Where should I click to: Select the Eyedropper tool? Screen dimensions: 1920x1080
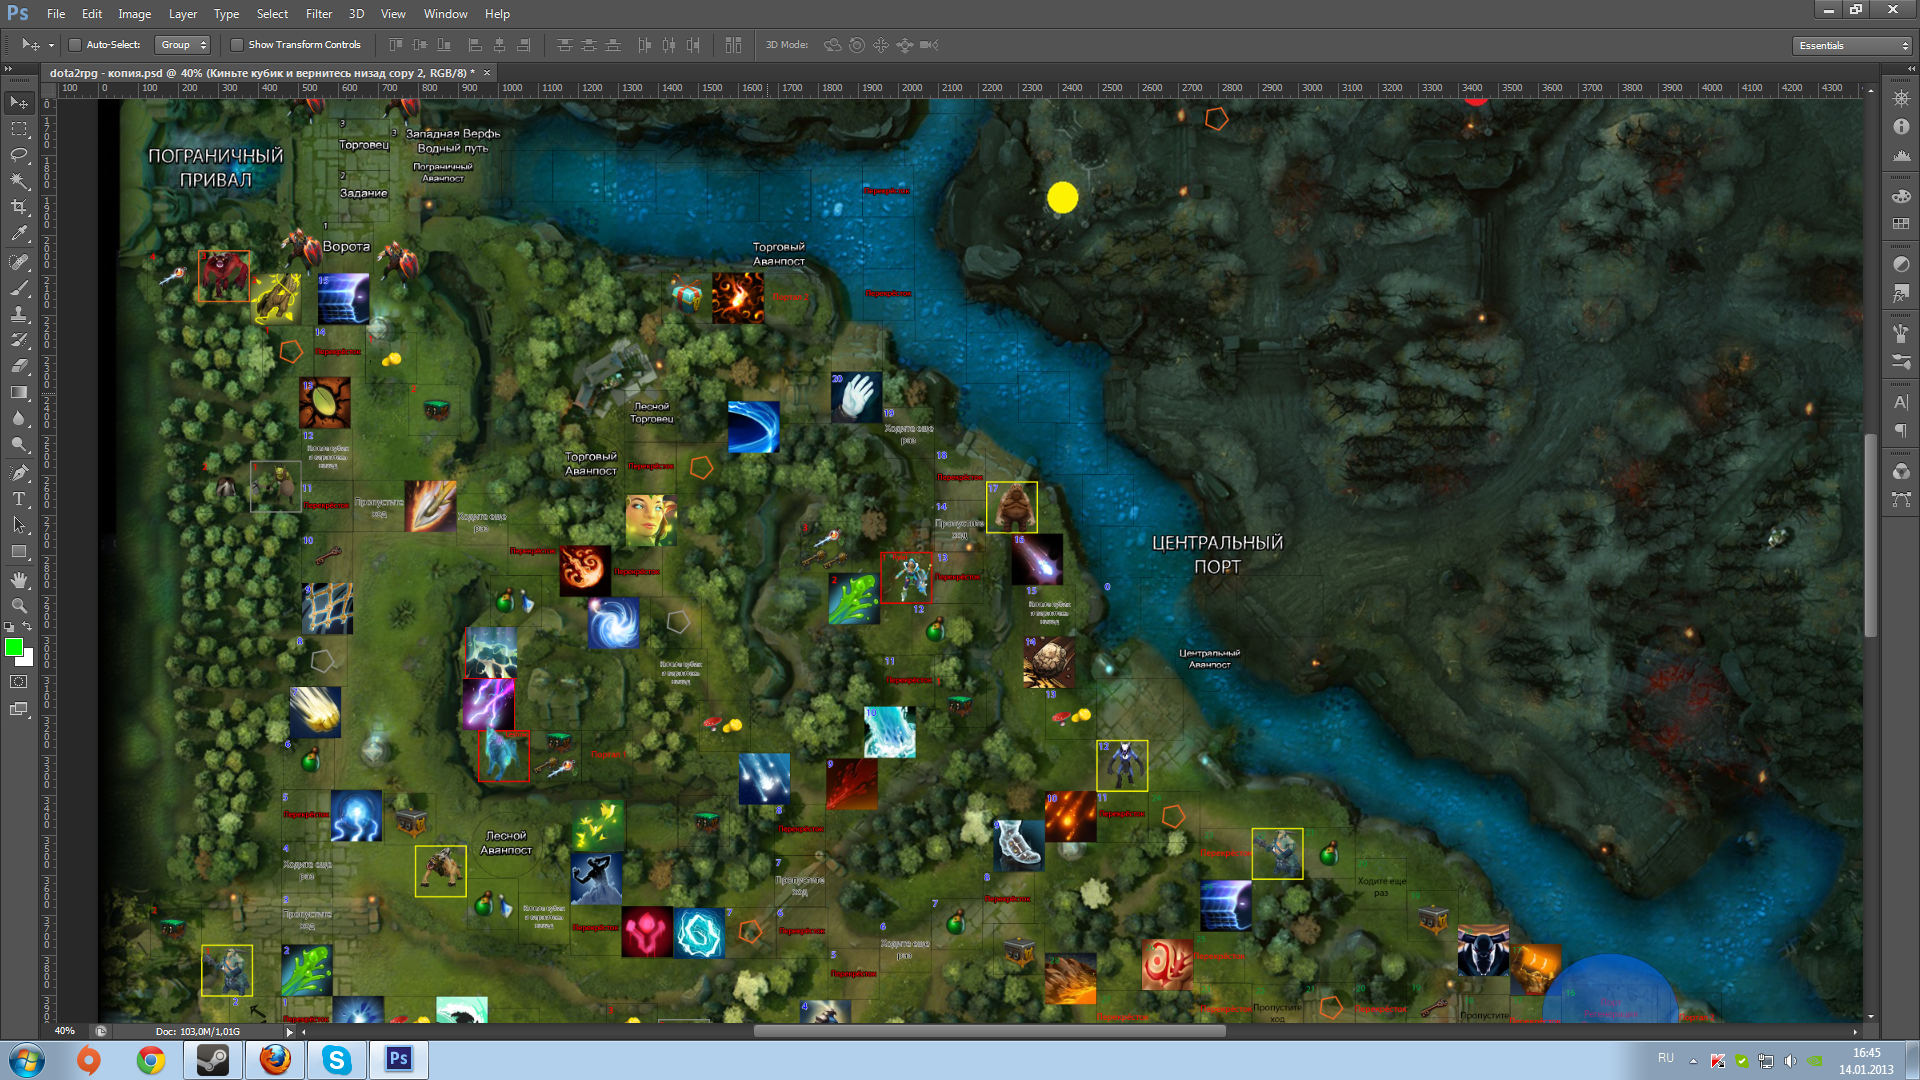(x=19, y=234)
